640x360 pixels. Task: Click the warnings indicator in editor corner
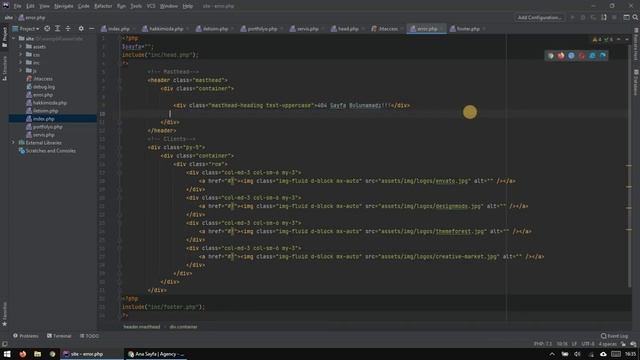coord(597,40)
